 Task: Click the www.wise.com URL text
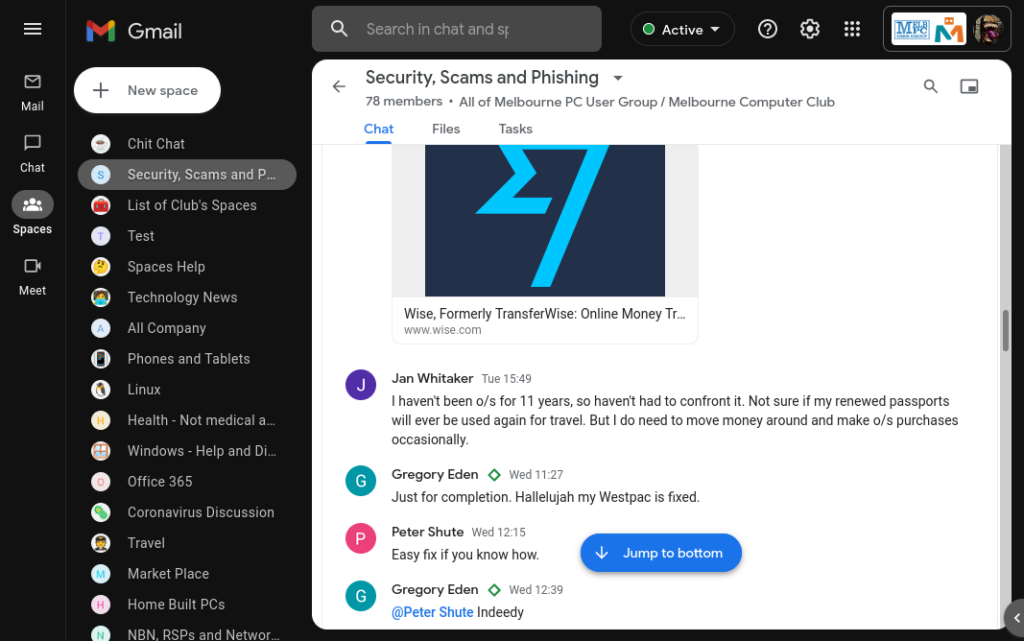tap(442, 330)
